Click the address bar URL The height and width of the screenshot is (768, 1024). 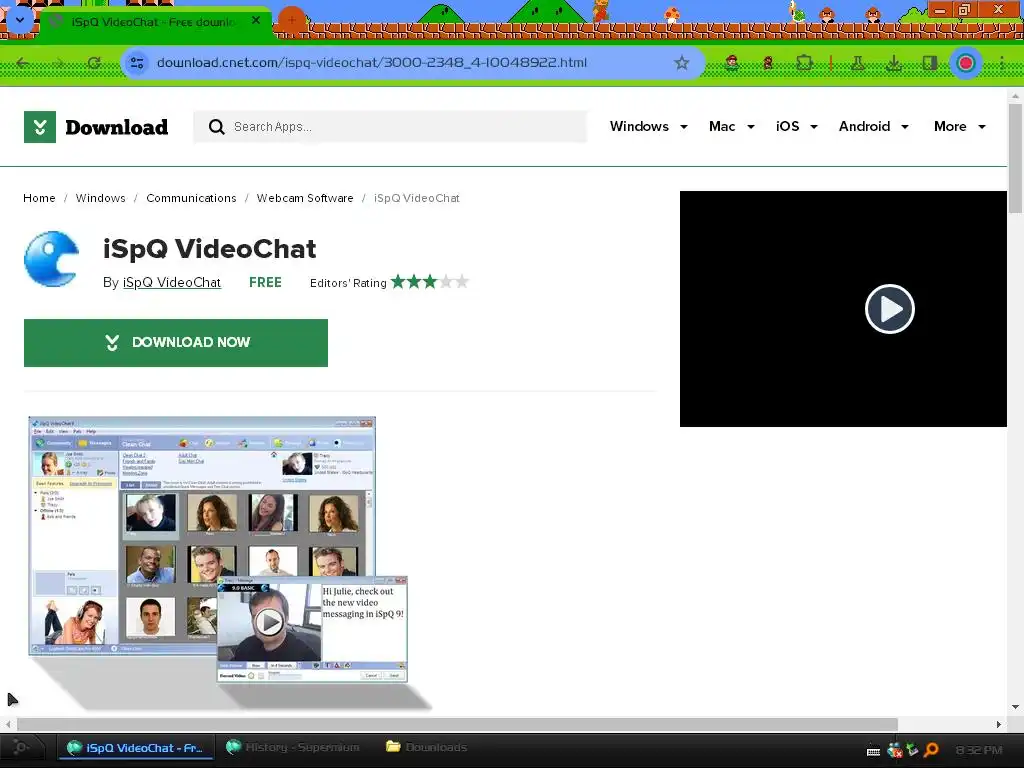pos(372,63)
